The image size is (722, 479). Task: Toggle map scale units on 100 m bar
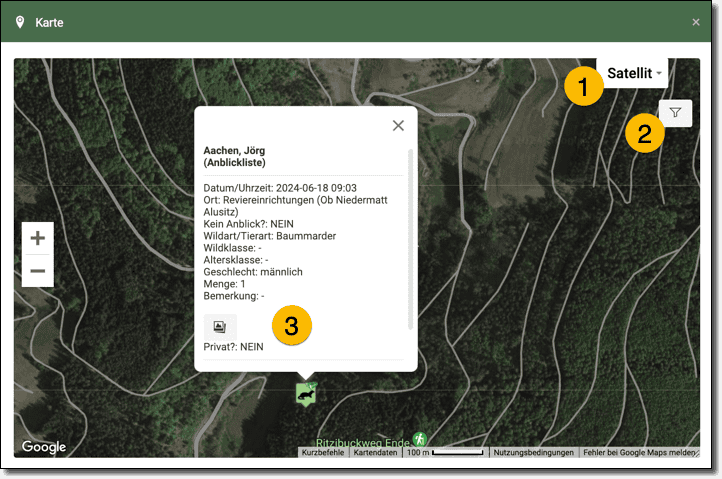point(447,453)
